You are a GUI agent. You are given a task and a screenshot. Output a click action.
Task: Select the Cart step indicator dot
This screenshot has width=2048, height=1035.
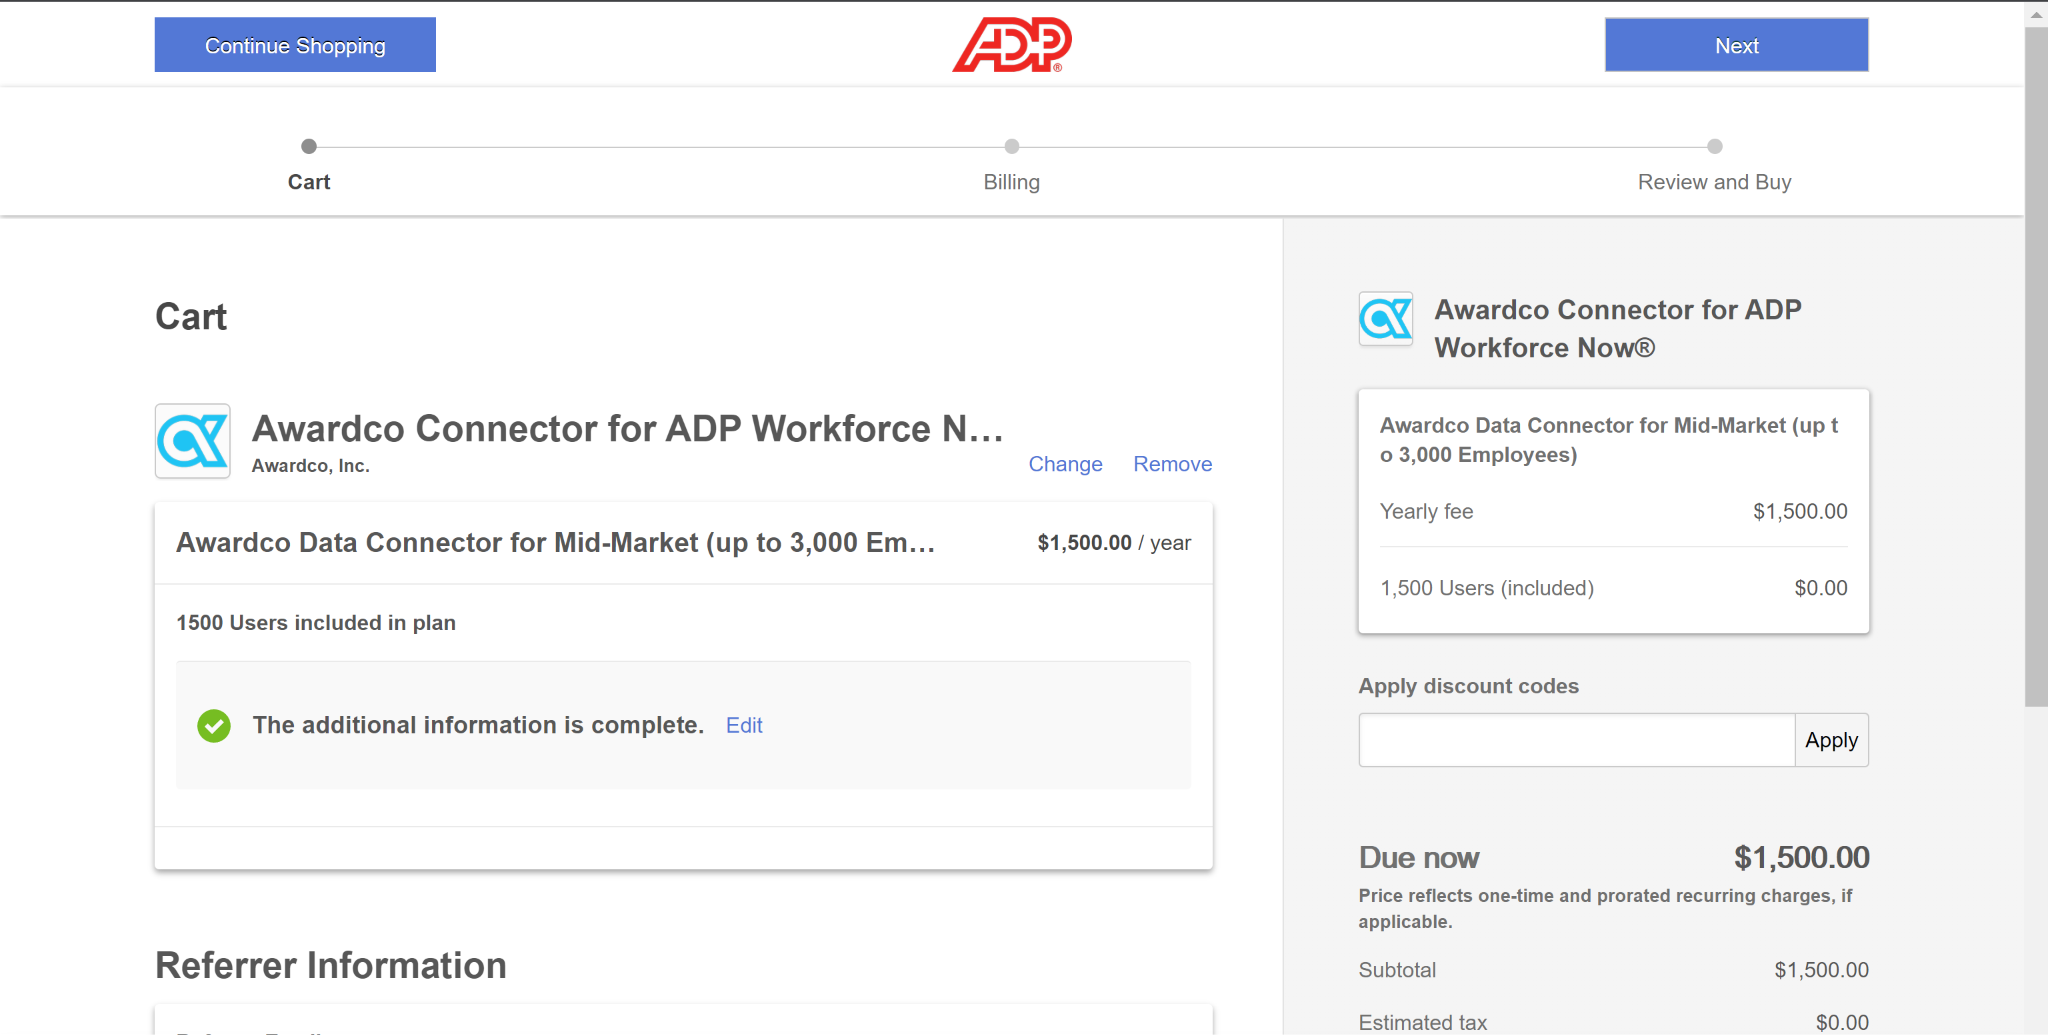(308, 146)
